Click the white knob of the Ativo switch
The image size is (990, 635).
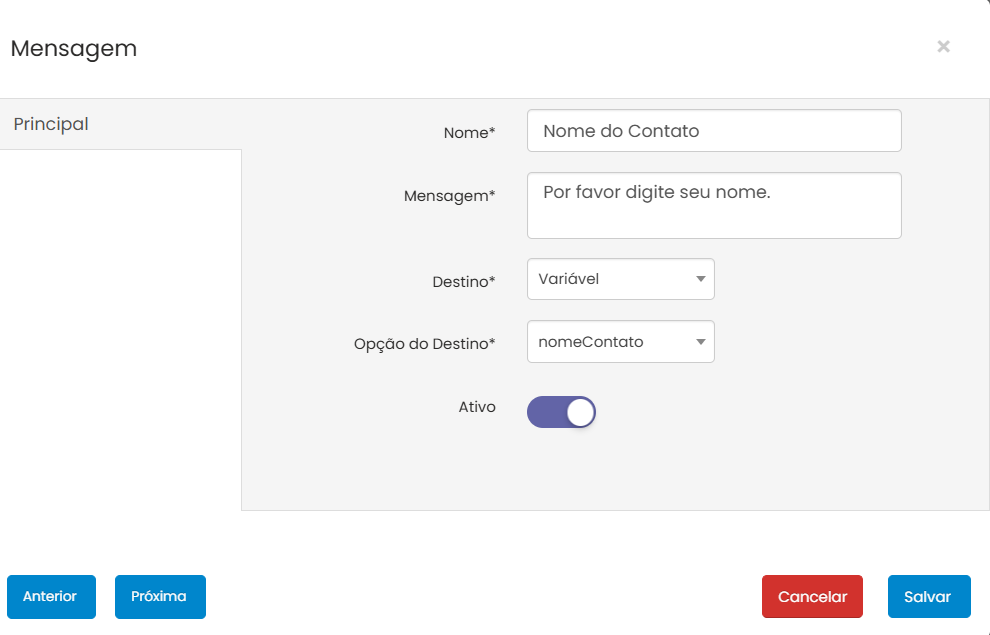580,411
